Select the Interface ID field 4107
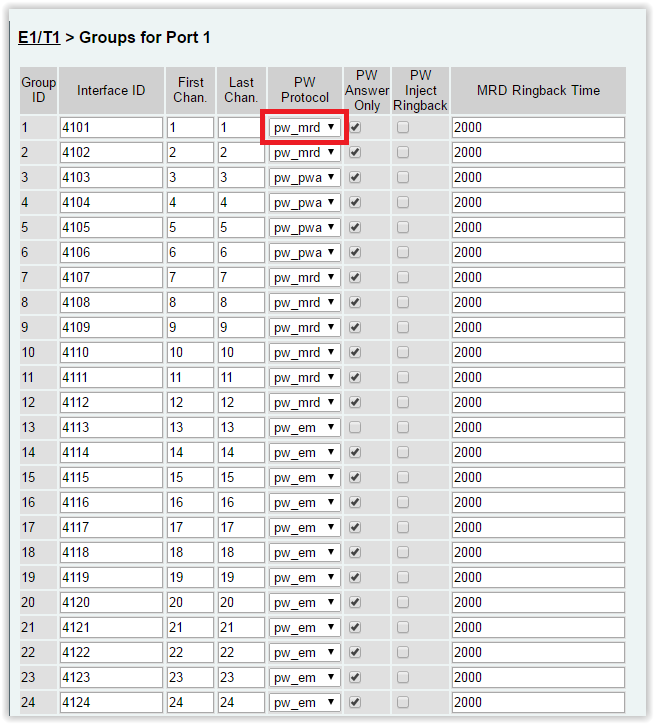654x724 pixels. (111, 278)
